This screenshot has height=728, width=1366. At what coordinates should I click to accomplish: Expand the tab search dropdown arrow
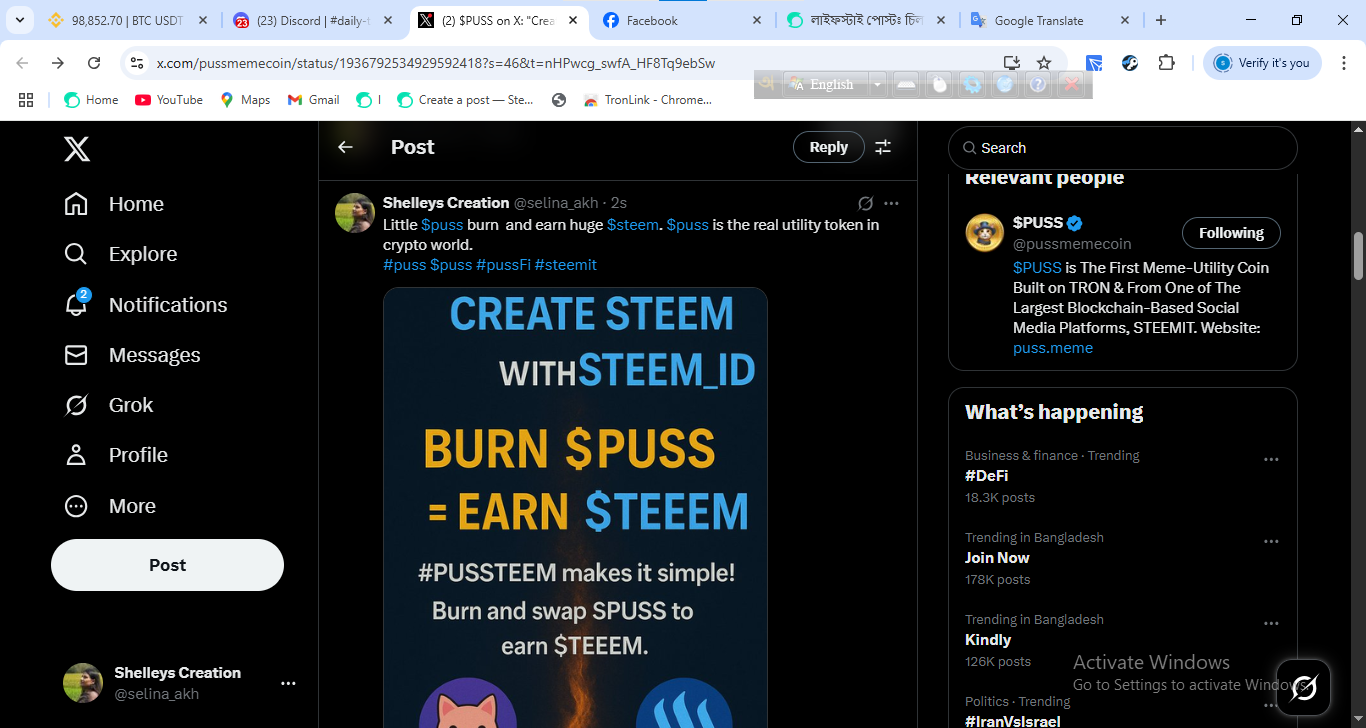tap(19, 20)
